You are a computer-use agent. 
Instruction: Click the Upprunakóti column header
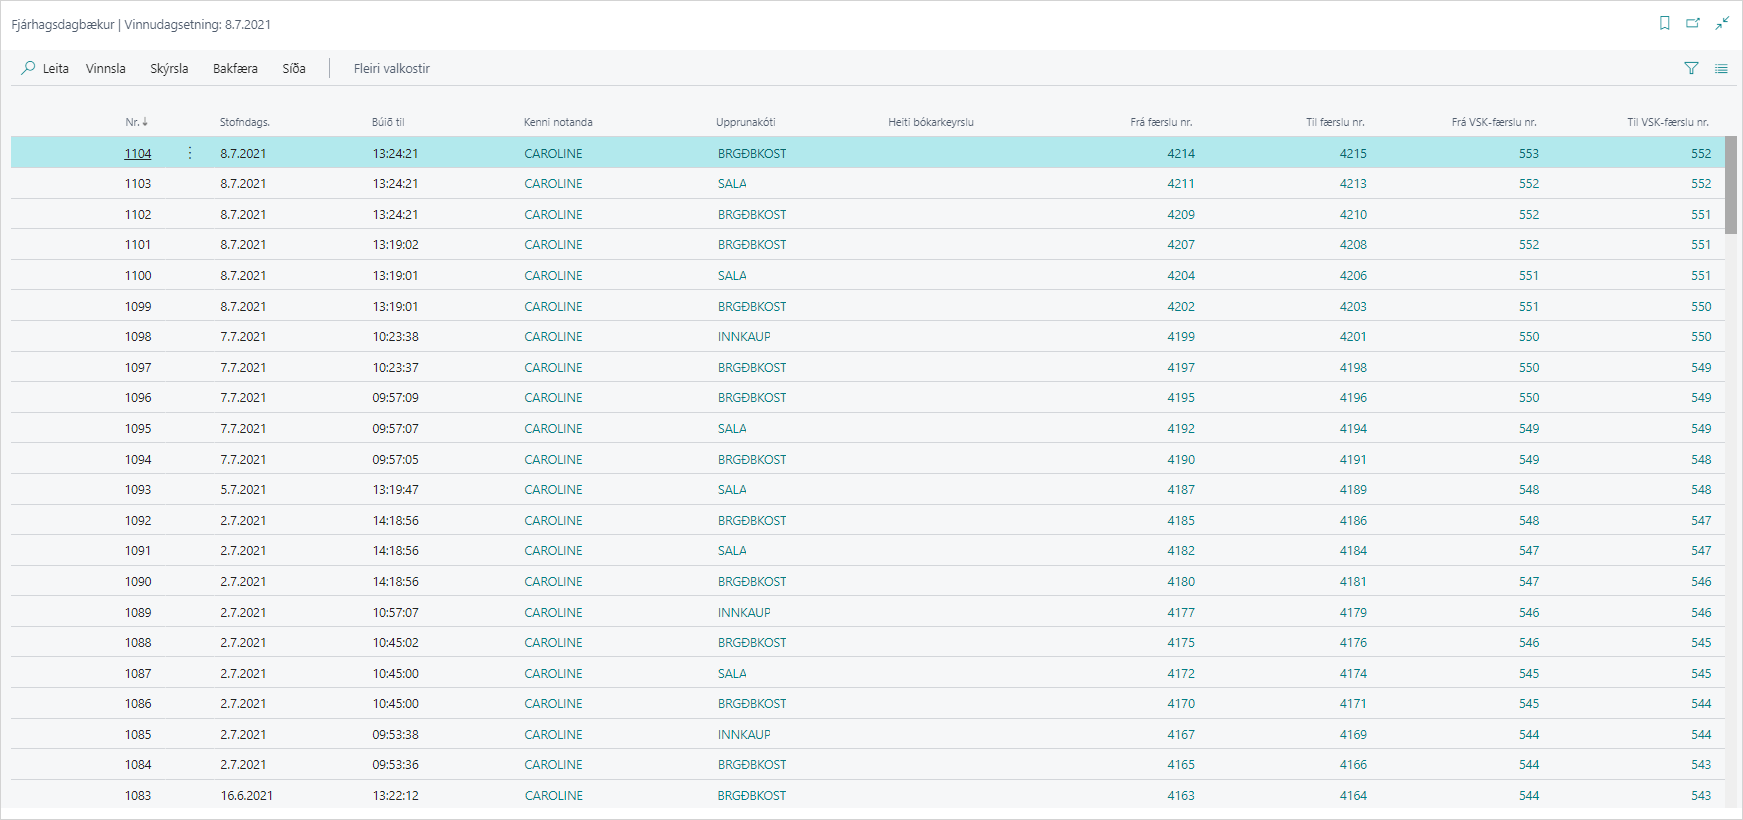click(x=745, y=122)
